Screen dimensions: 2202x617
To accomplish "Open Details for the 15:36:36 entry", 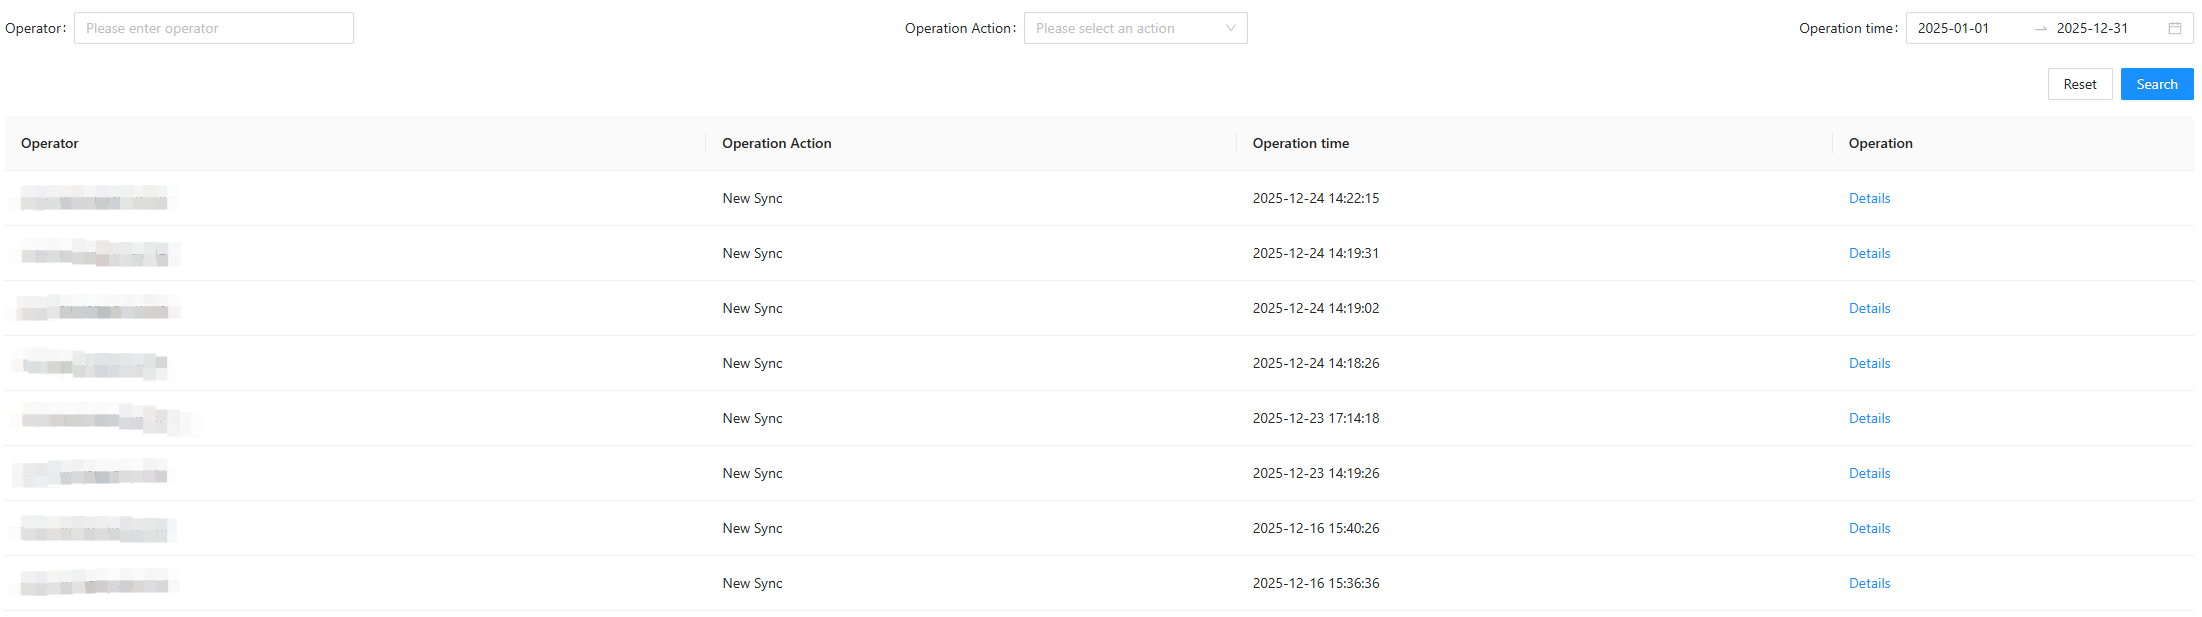I will [x=1869, y=583].
